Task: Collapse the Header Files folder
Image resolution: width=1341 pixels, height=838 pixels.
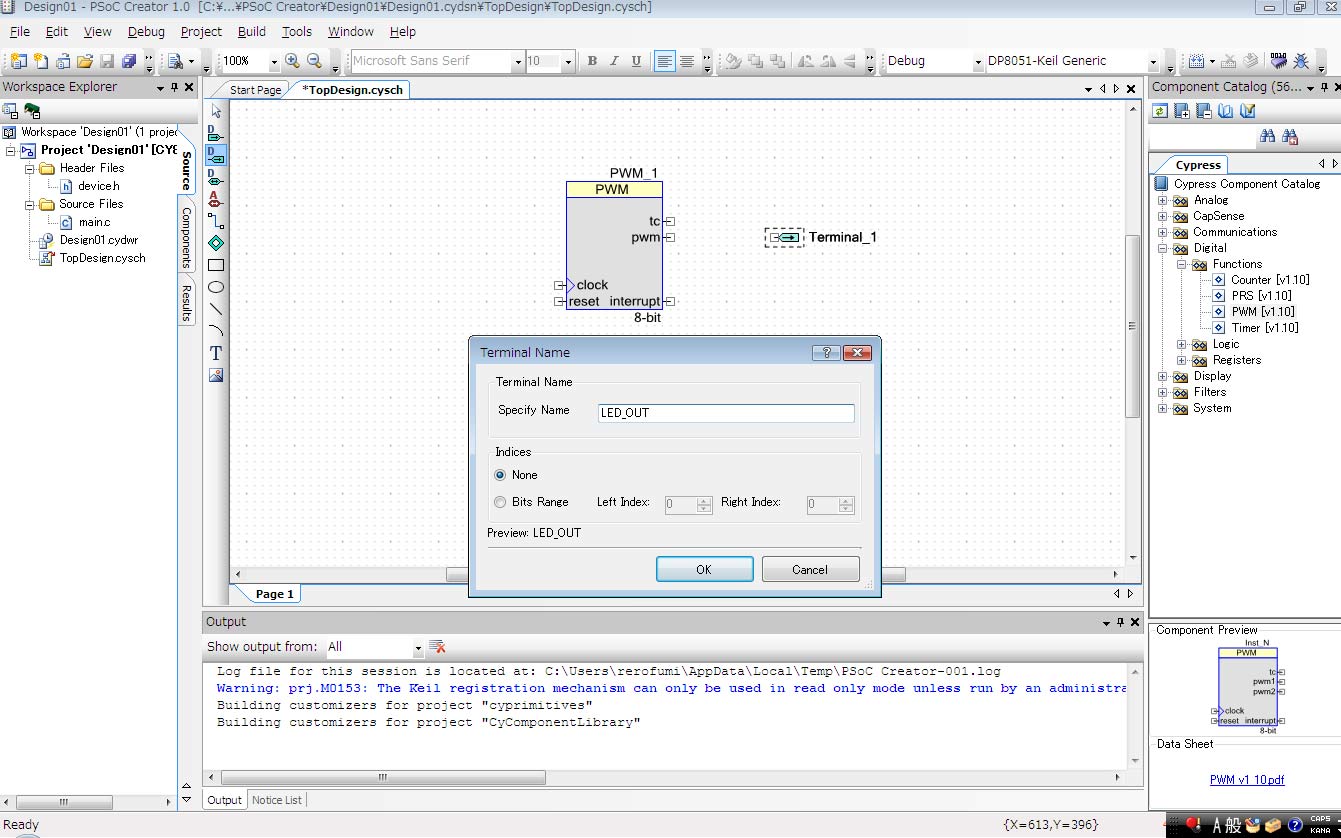Action: (30, 168)
